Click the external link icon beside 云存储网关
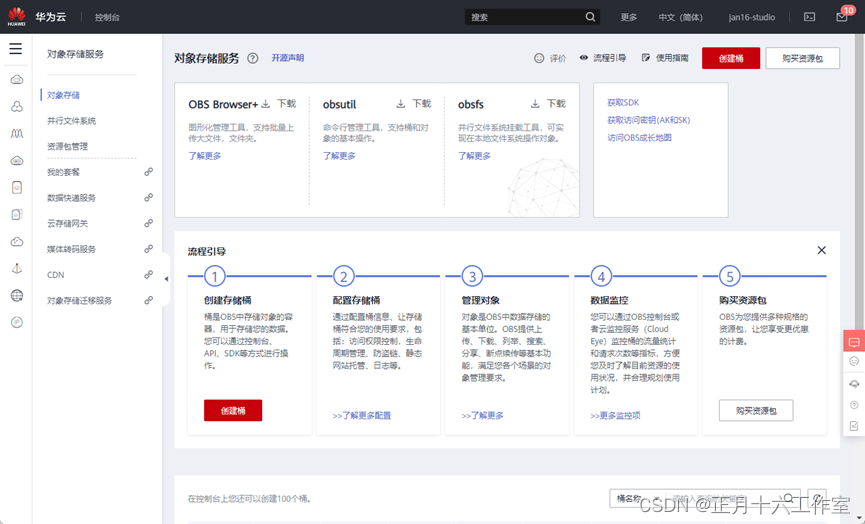This screenshot has width=865, height=524. click(x=148, y=223)
